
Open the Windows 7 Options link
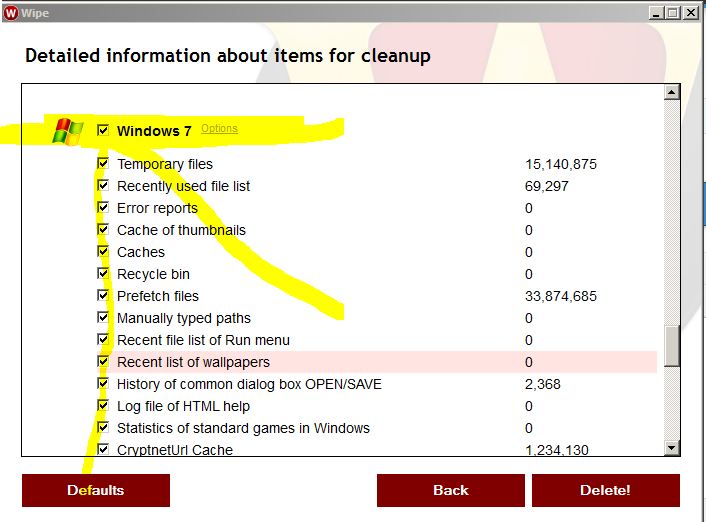(219, 128)
